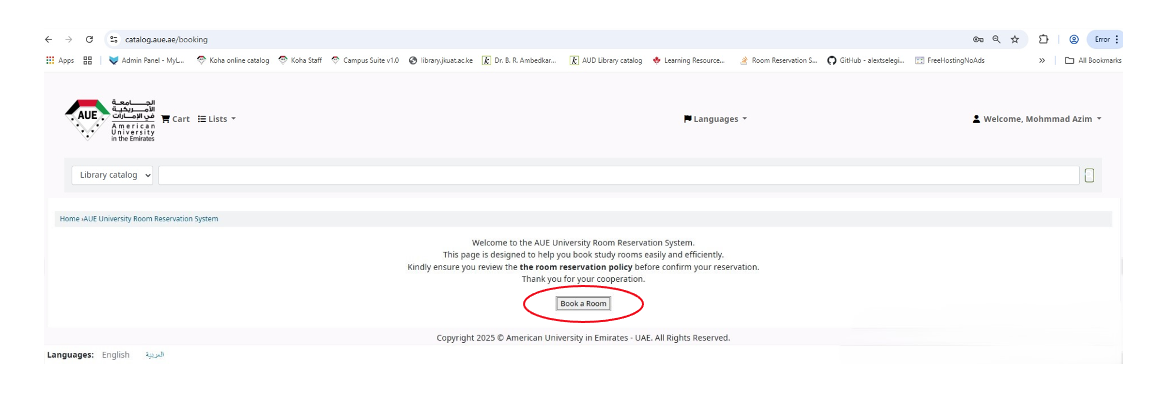Go to Home breadcrumb link
The height and width of the screenshot is (414, 1170).
tap(69, 218)
